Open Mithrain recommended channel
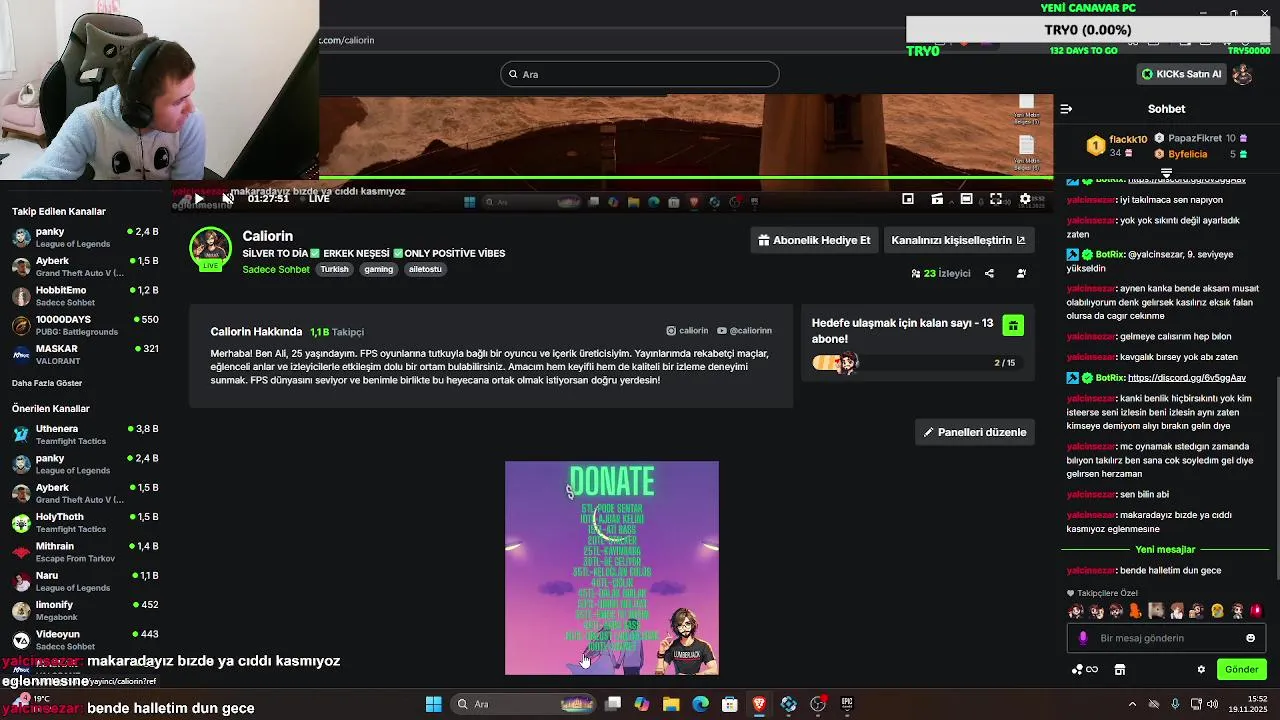Image resolution: width=1280 pixels, height=720 pixels. tap(85, 552)
